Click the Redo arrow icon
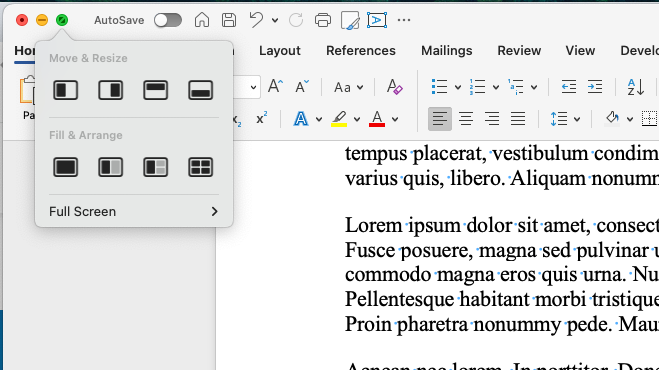This screenshot has width=659, height=370. (296, 20)
